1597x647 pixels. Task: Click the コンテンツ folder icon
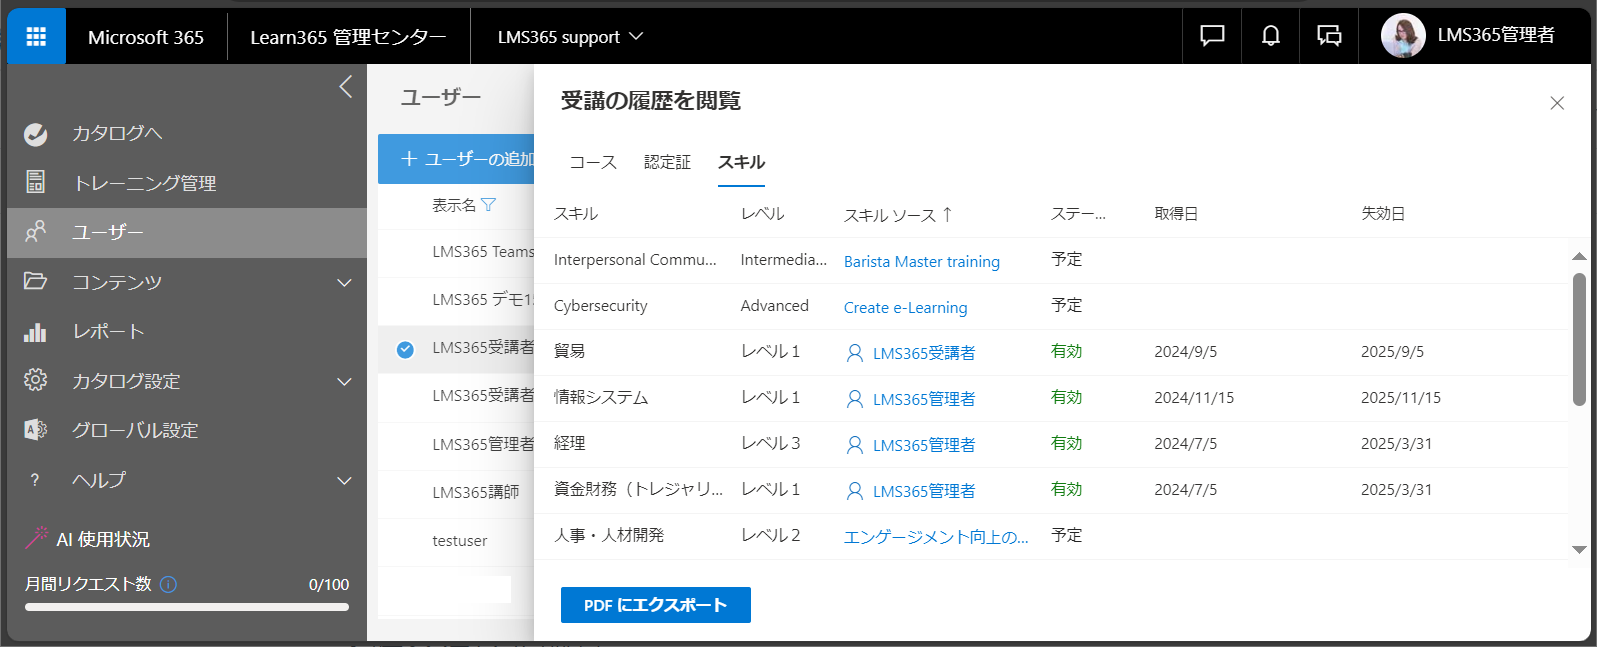pyautogui.click(x=36, y=281)
